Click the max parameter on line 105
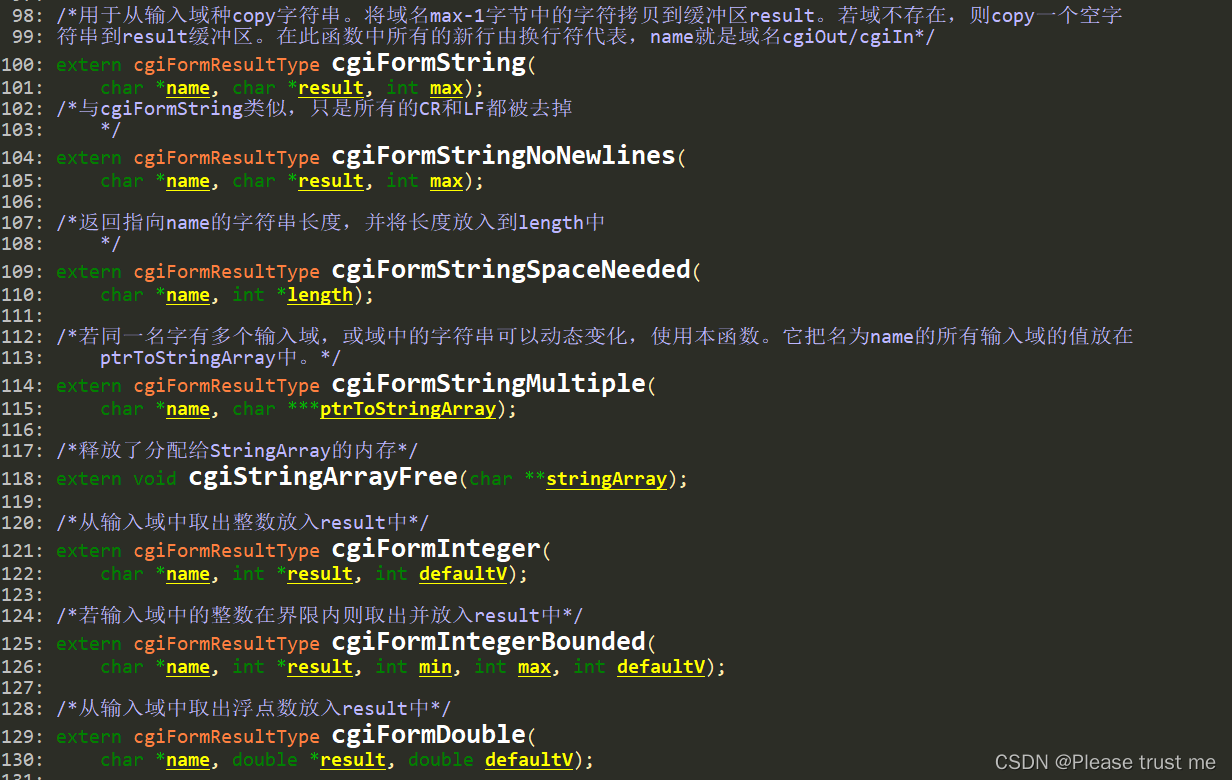The height and width of the screenshot is (780, 1232). (x=446, y=181)
